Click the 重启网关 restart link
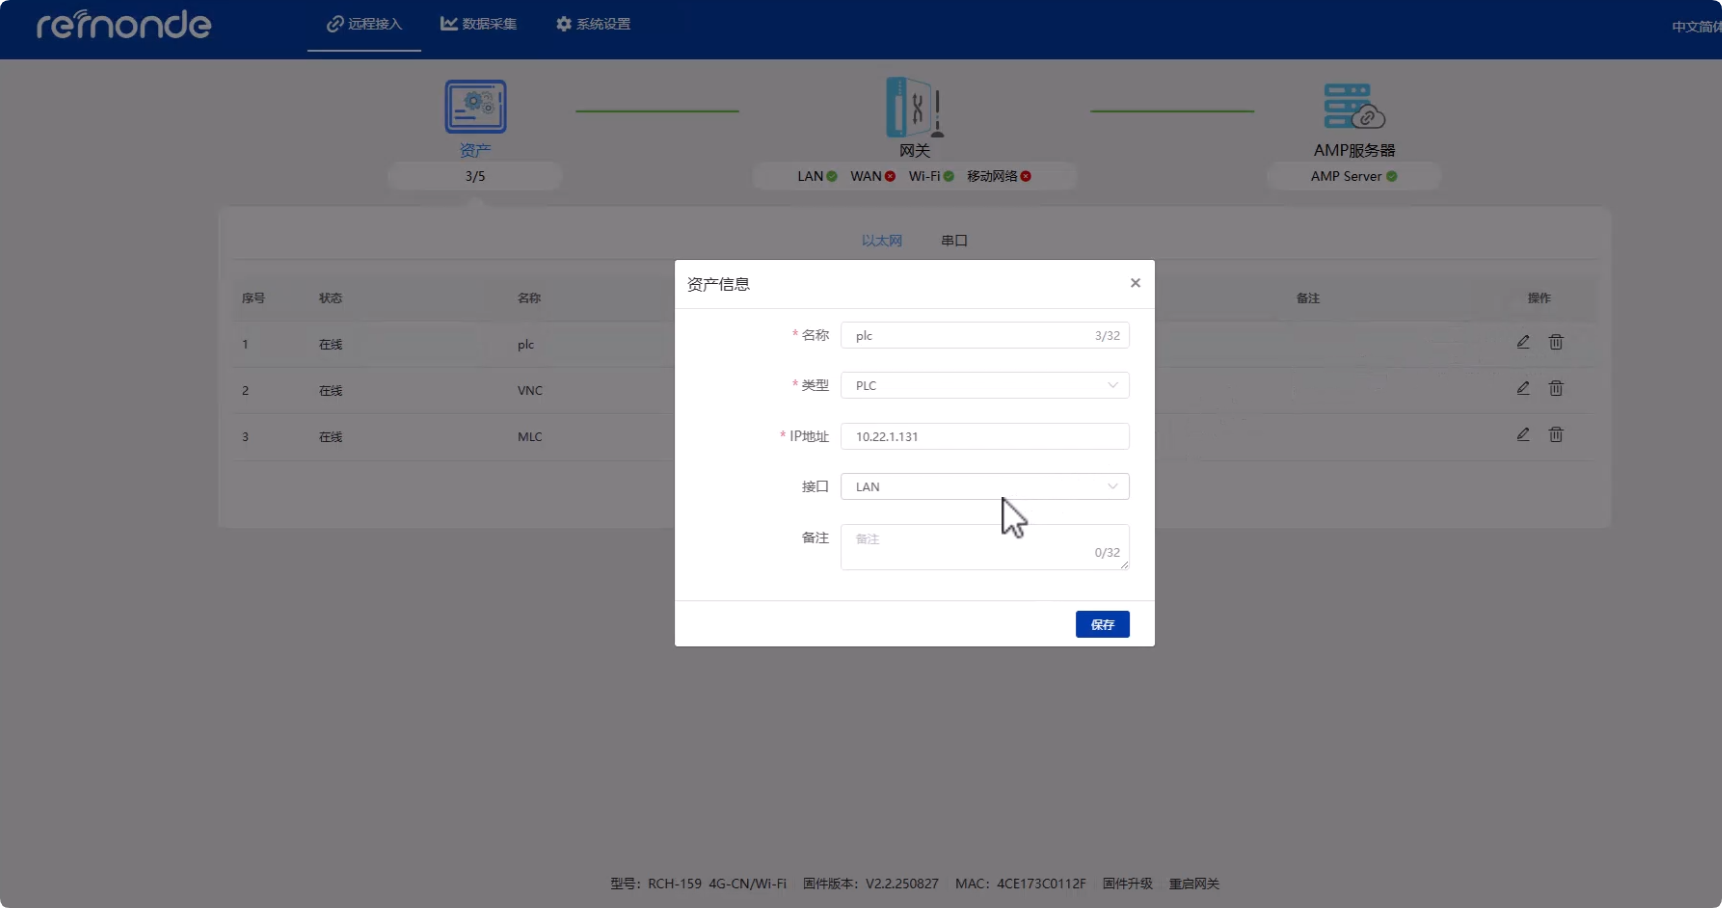Viewport: 1722px width, 908px height. [x=1194, y=884]
